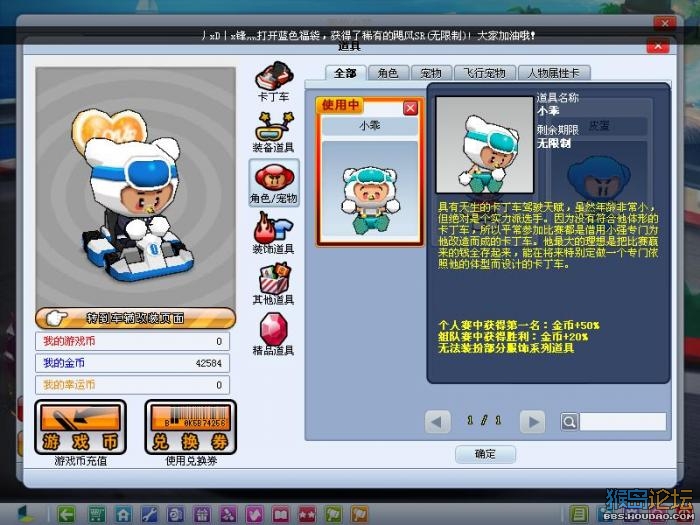This screenshot has height=525, width=700.
Task: Click the character on kart preview
Action: point(135,196)
